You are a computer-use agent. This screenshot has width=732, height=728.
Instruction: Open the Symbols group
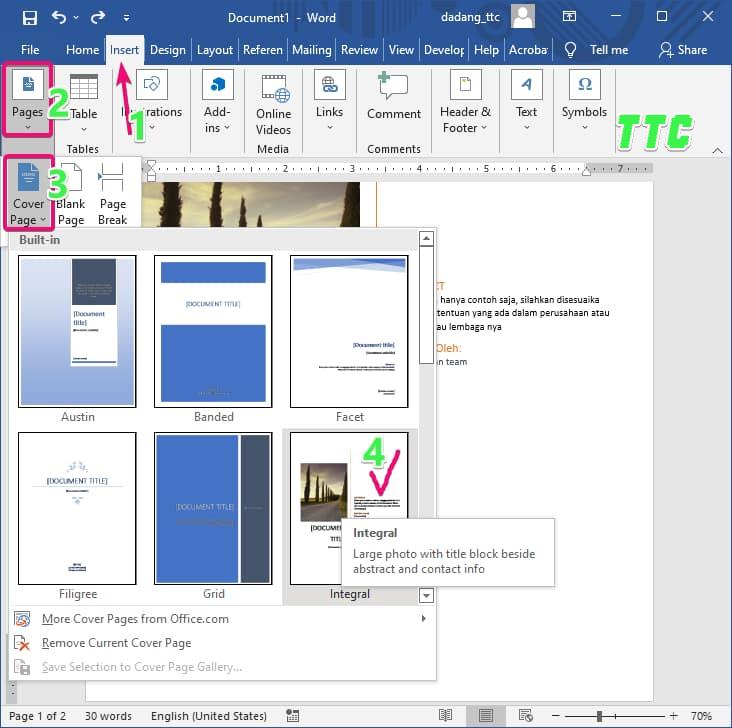click(584, 101)
